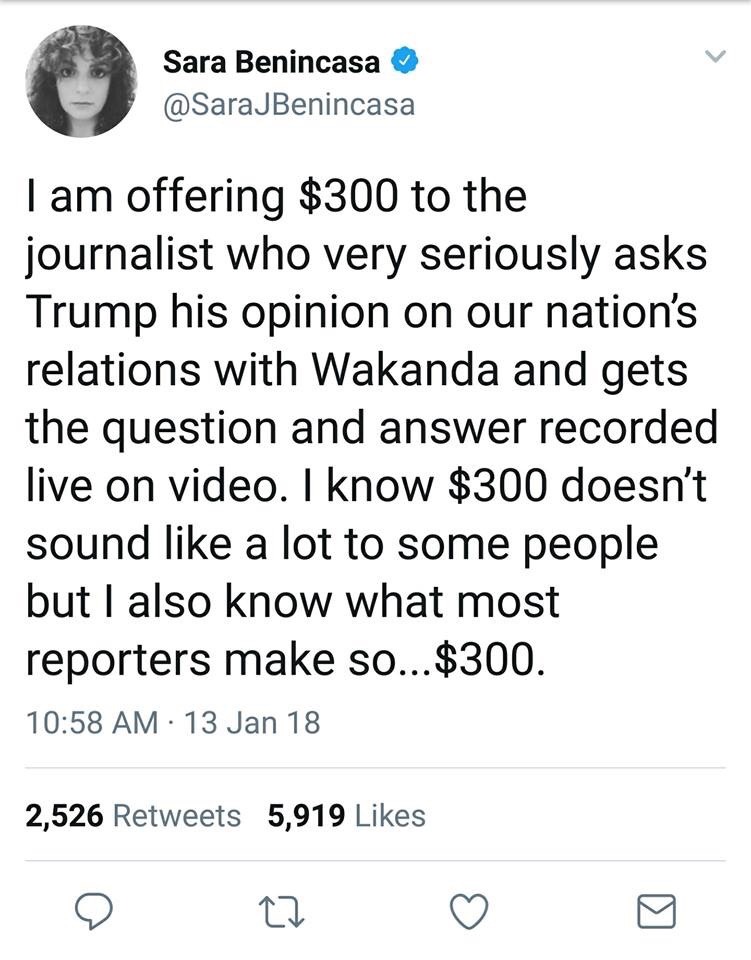
Task: Click the display name Sara Benincasa
Action: pos(271,63)
